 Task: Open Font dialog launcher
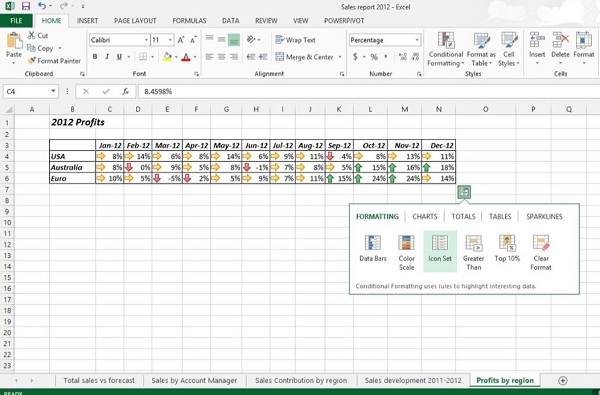click(x=197, y=74)
